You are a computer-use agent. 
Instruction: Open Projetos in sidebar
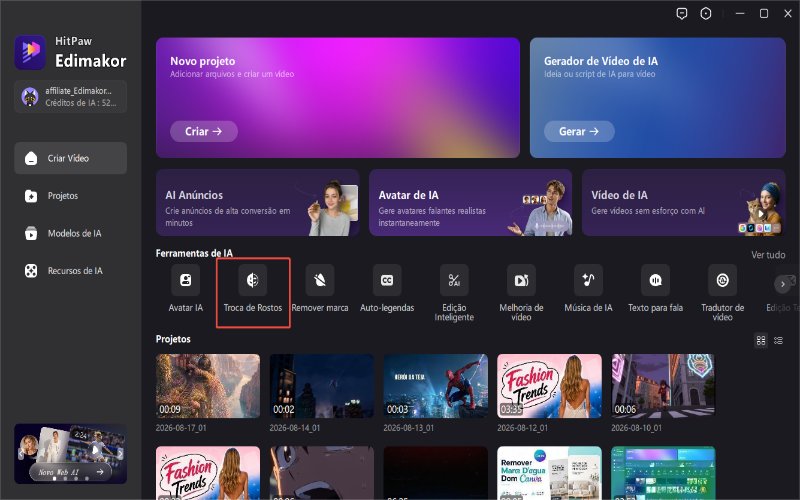tap(70, 195)
